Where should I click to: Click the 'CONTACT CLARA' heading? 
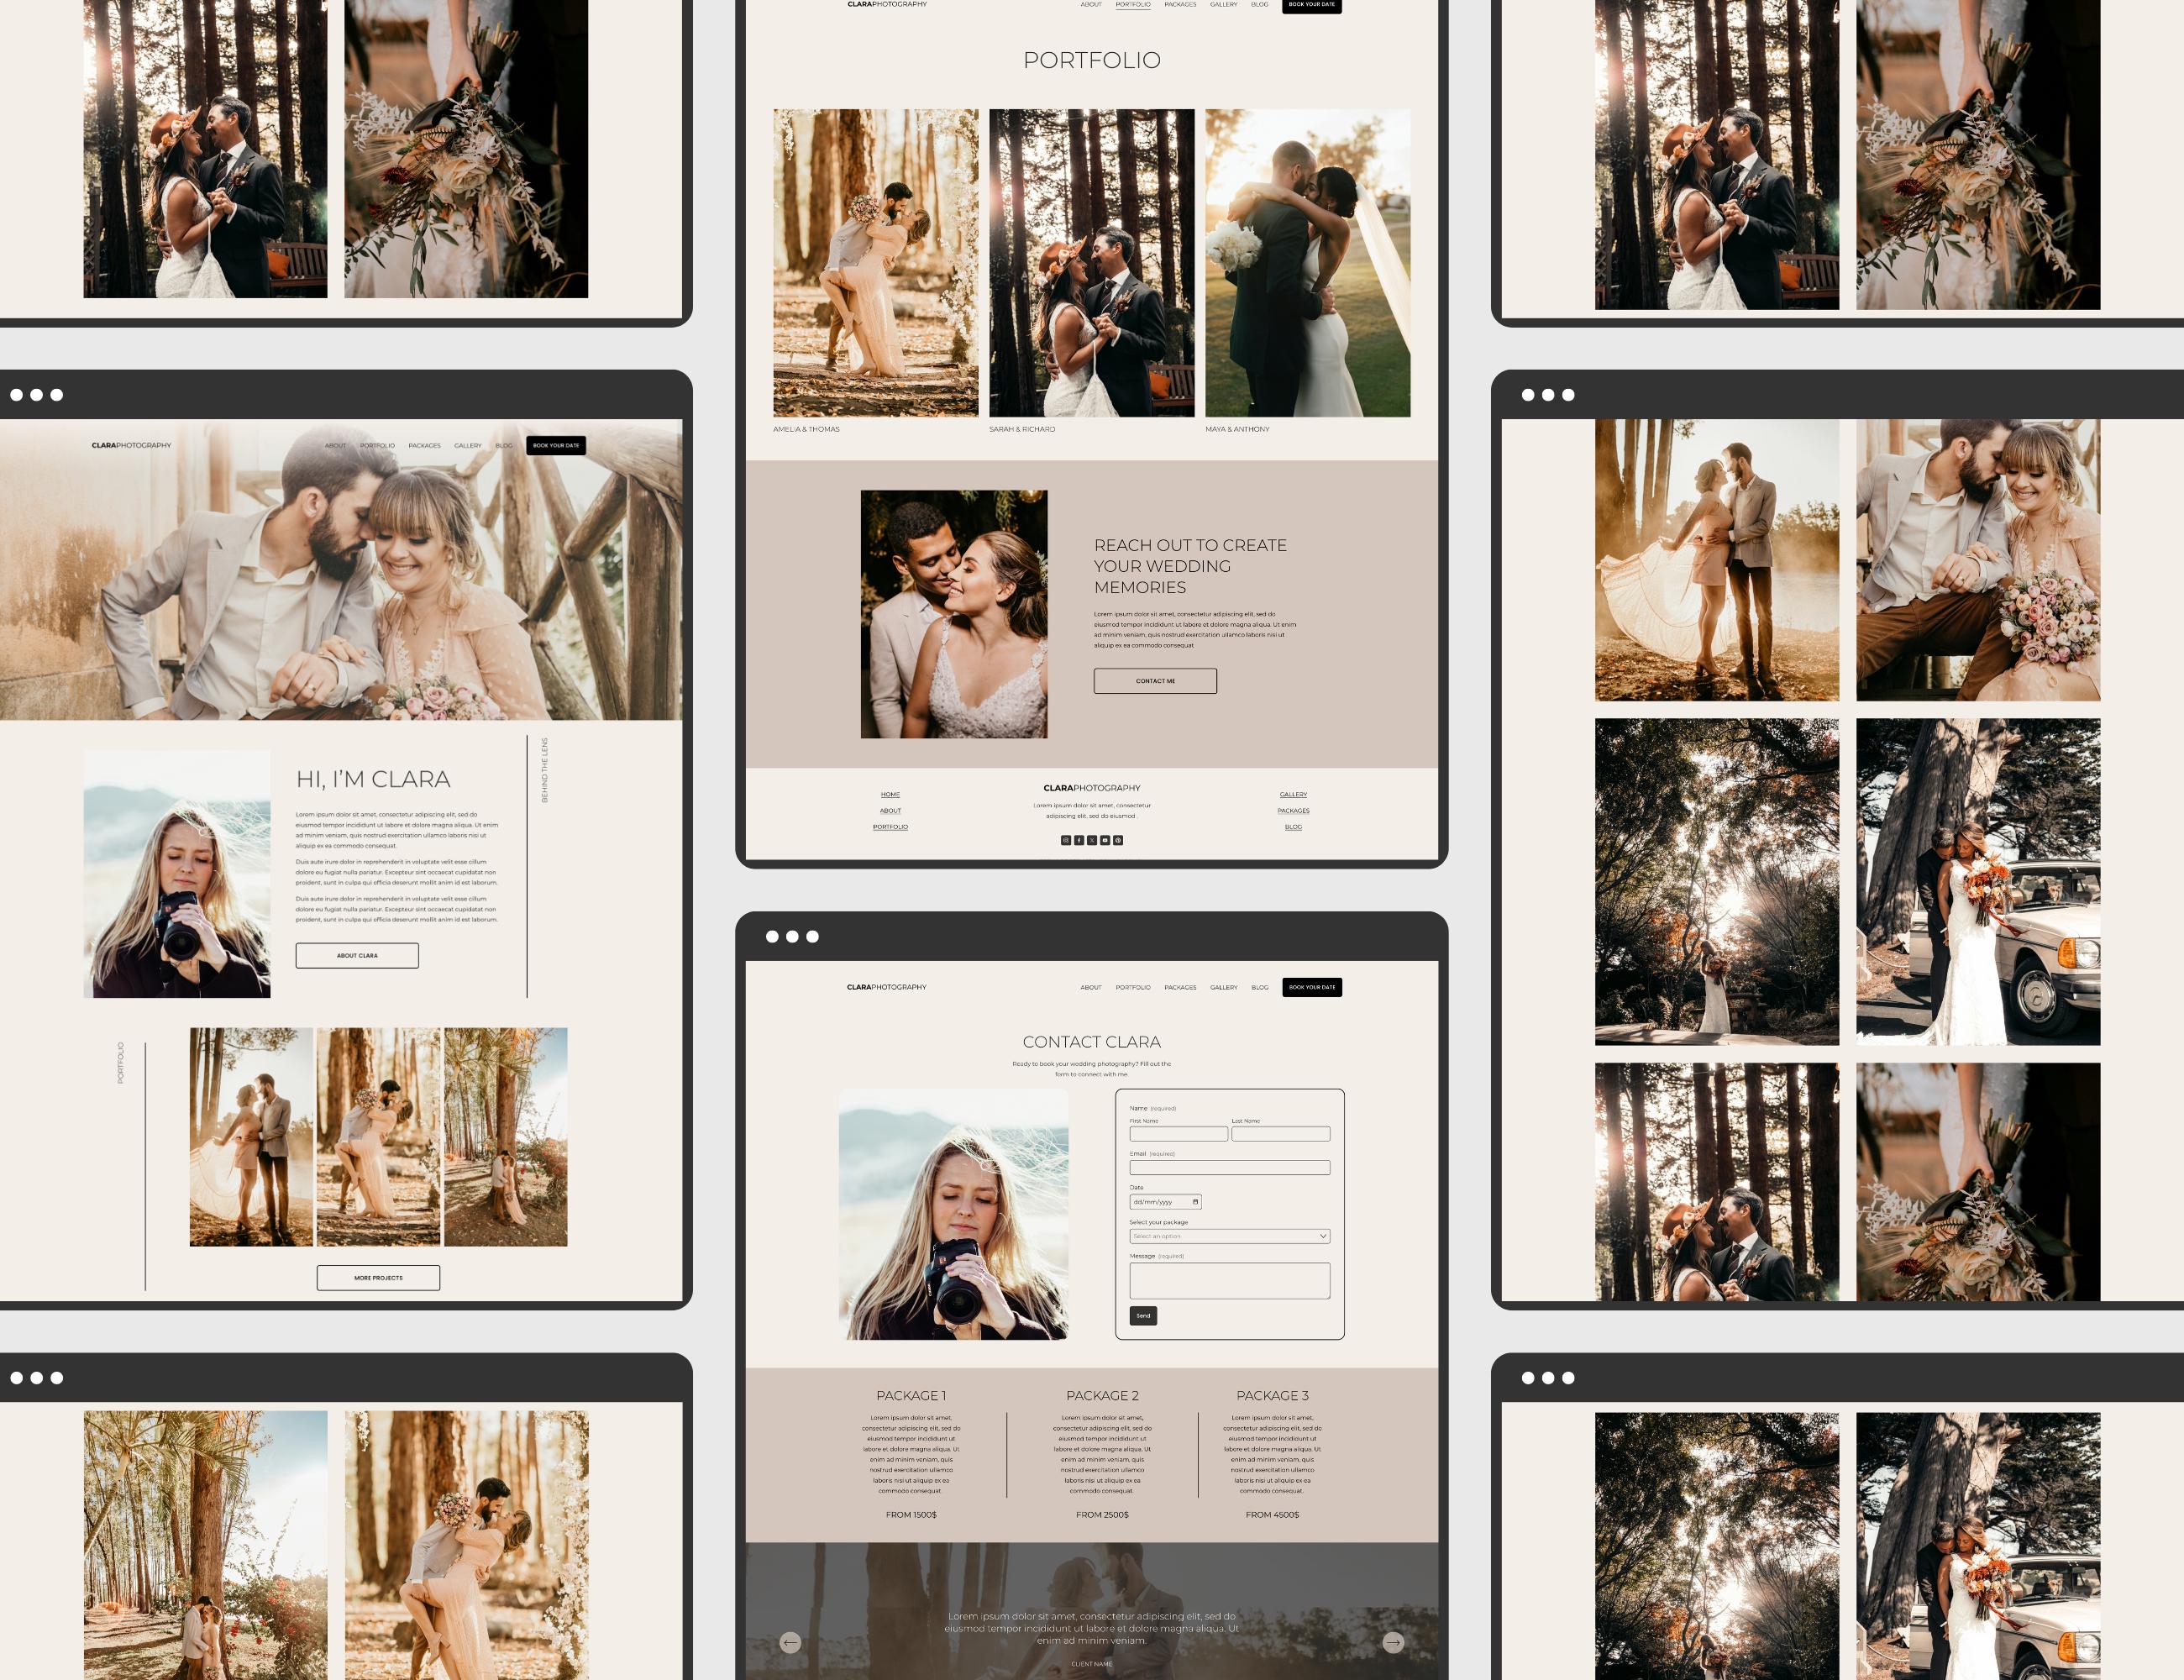pyautogui.click(x=1091, y=1042)
